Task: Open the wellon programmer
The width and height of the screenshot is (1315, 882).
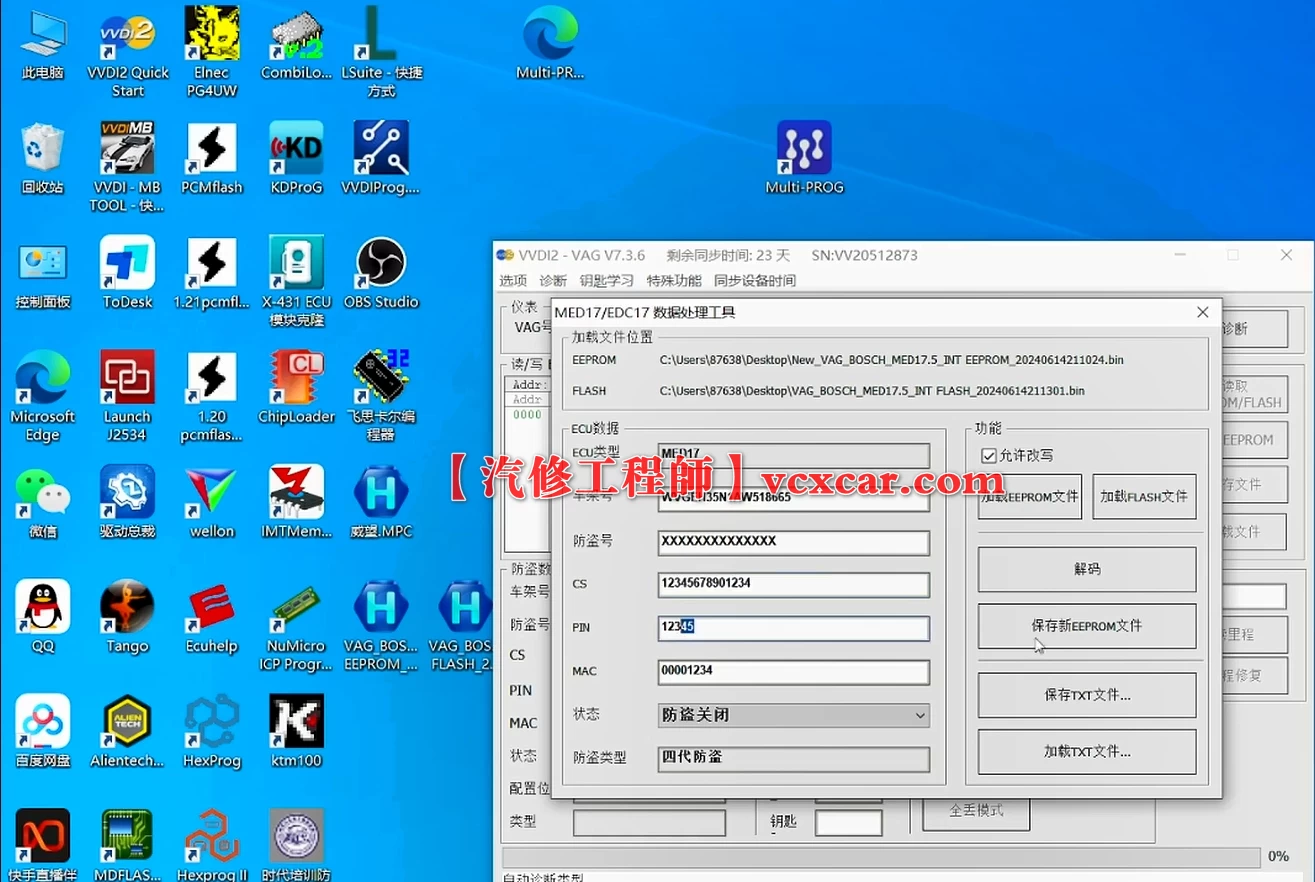Action: [x=212, y=490]
